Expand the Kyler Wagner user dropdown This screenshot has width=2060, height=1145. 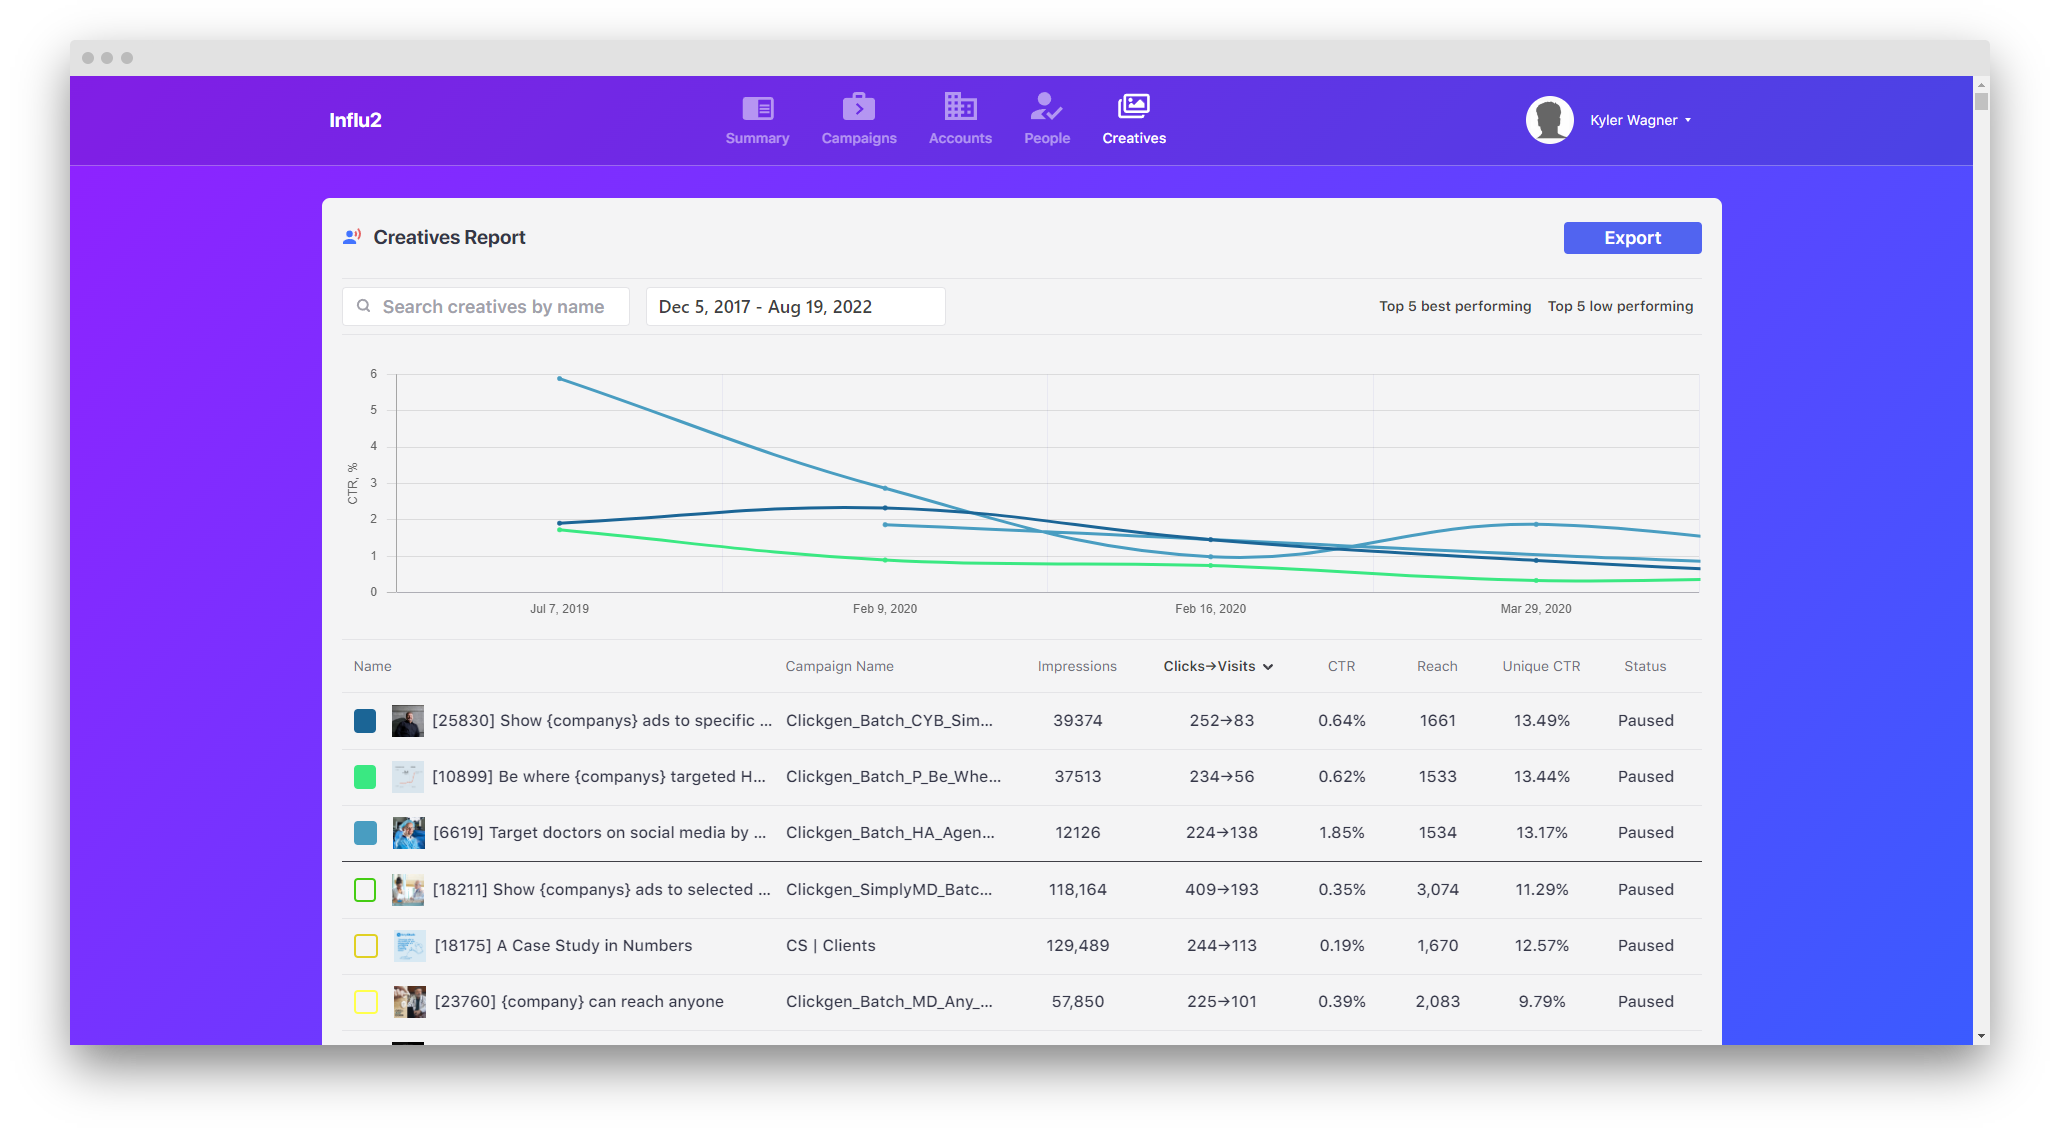click(1688, 120)
